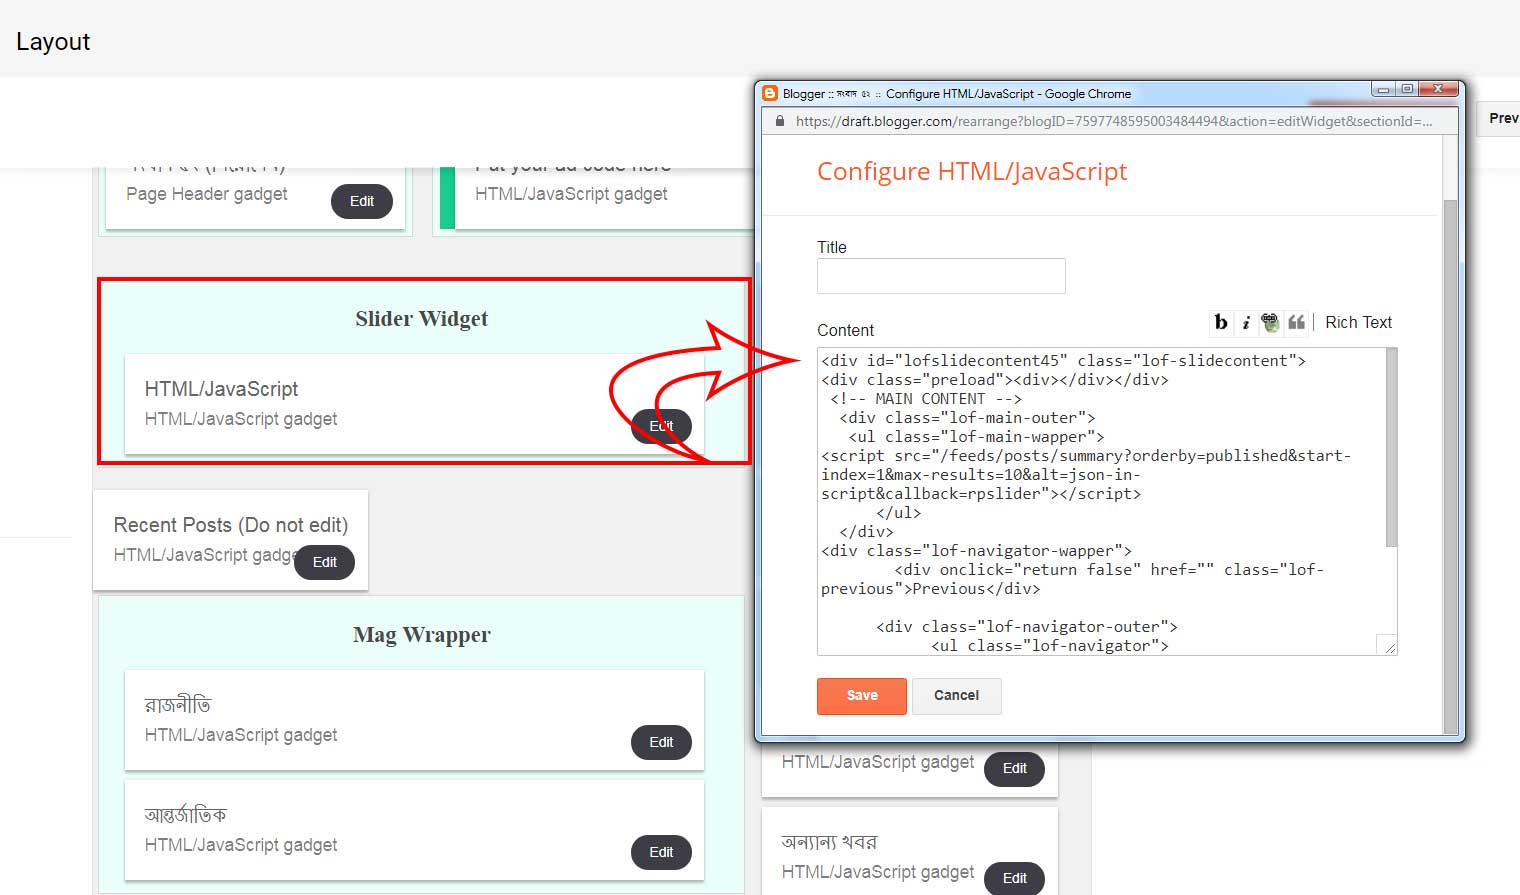This screenshot has height=895, width=1520.
Task: Click the lofslidecontent45 div line in code
Action: pyautogui.click(x=1064, y=361)
